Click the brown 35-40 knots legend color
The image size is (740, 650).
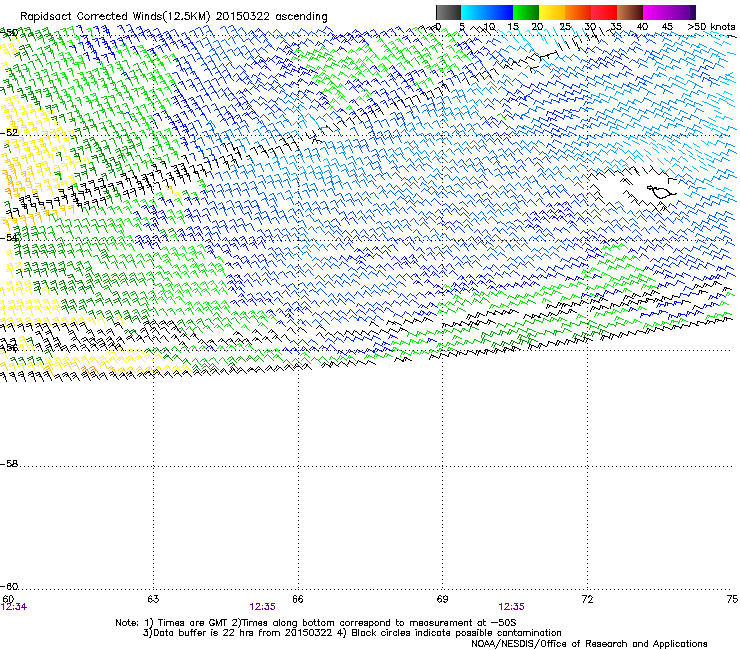point(630,12)
